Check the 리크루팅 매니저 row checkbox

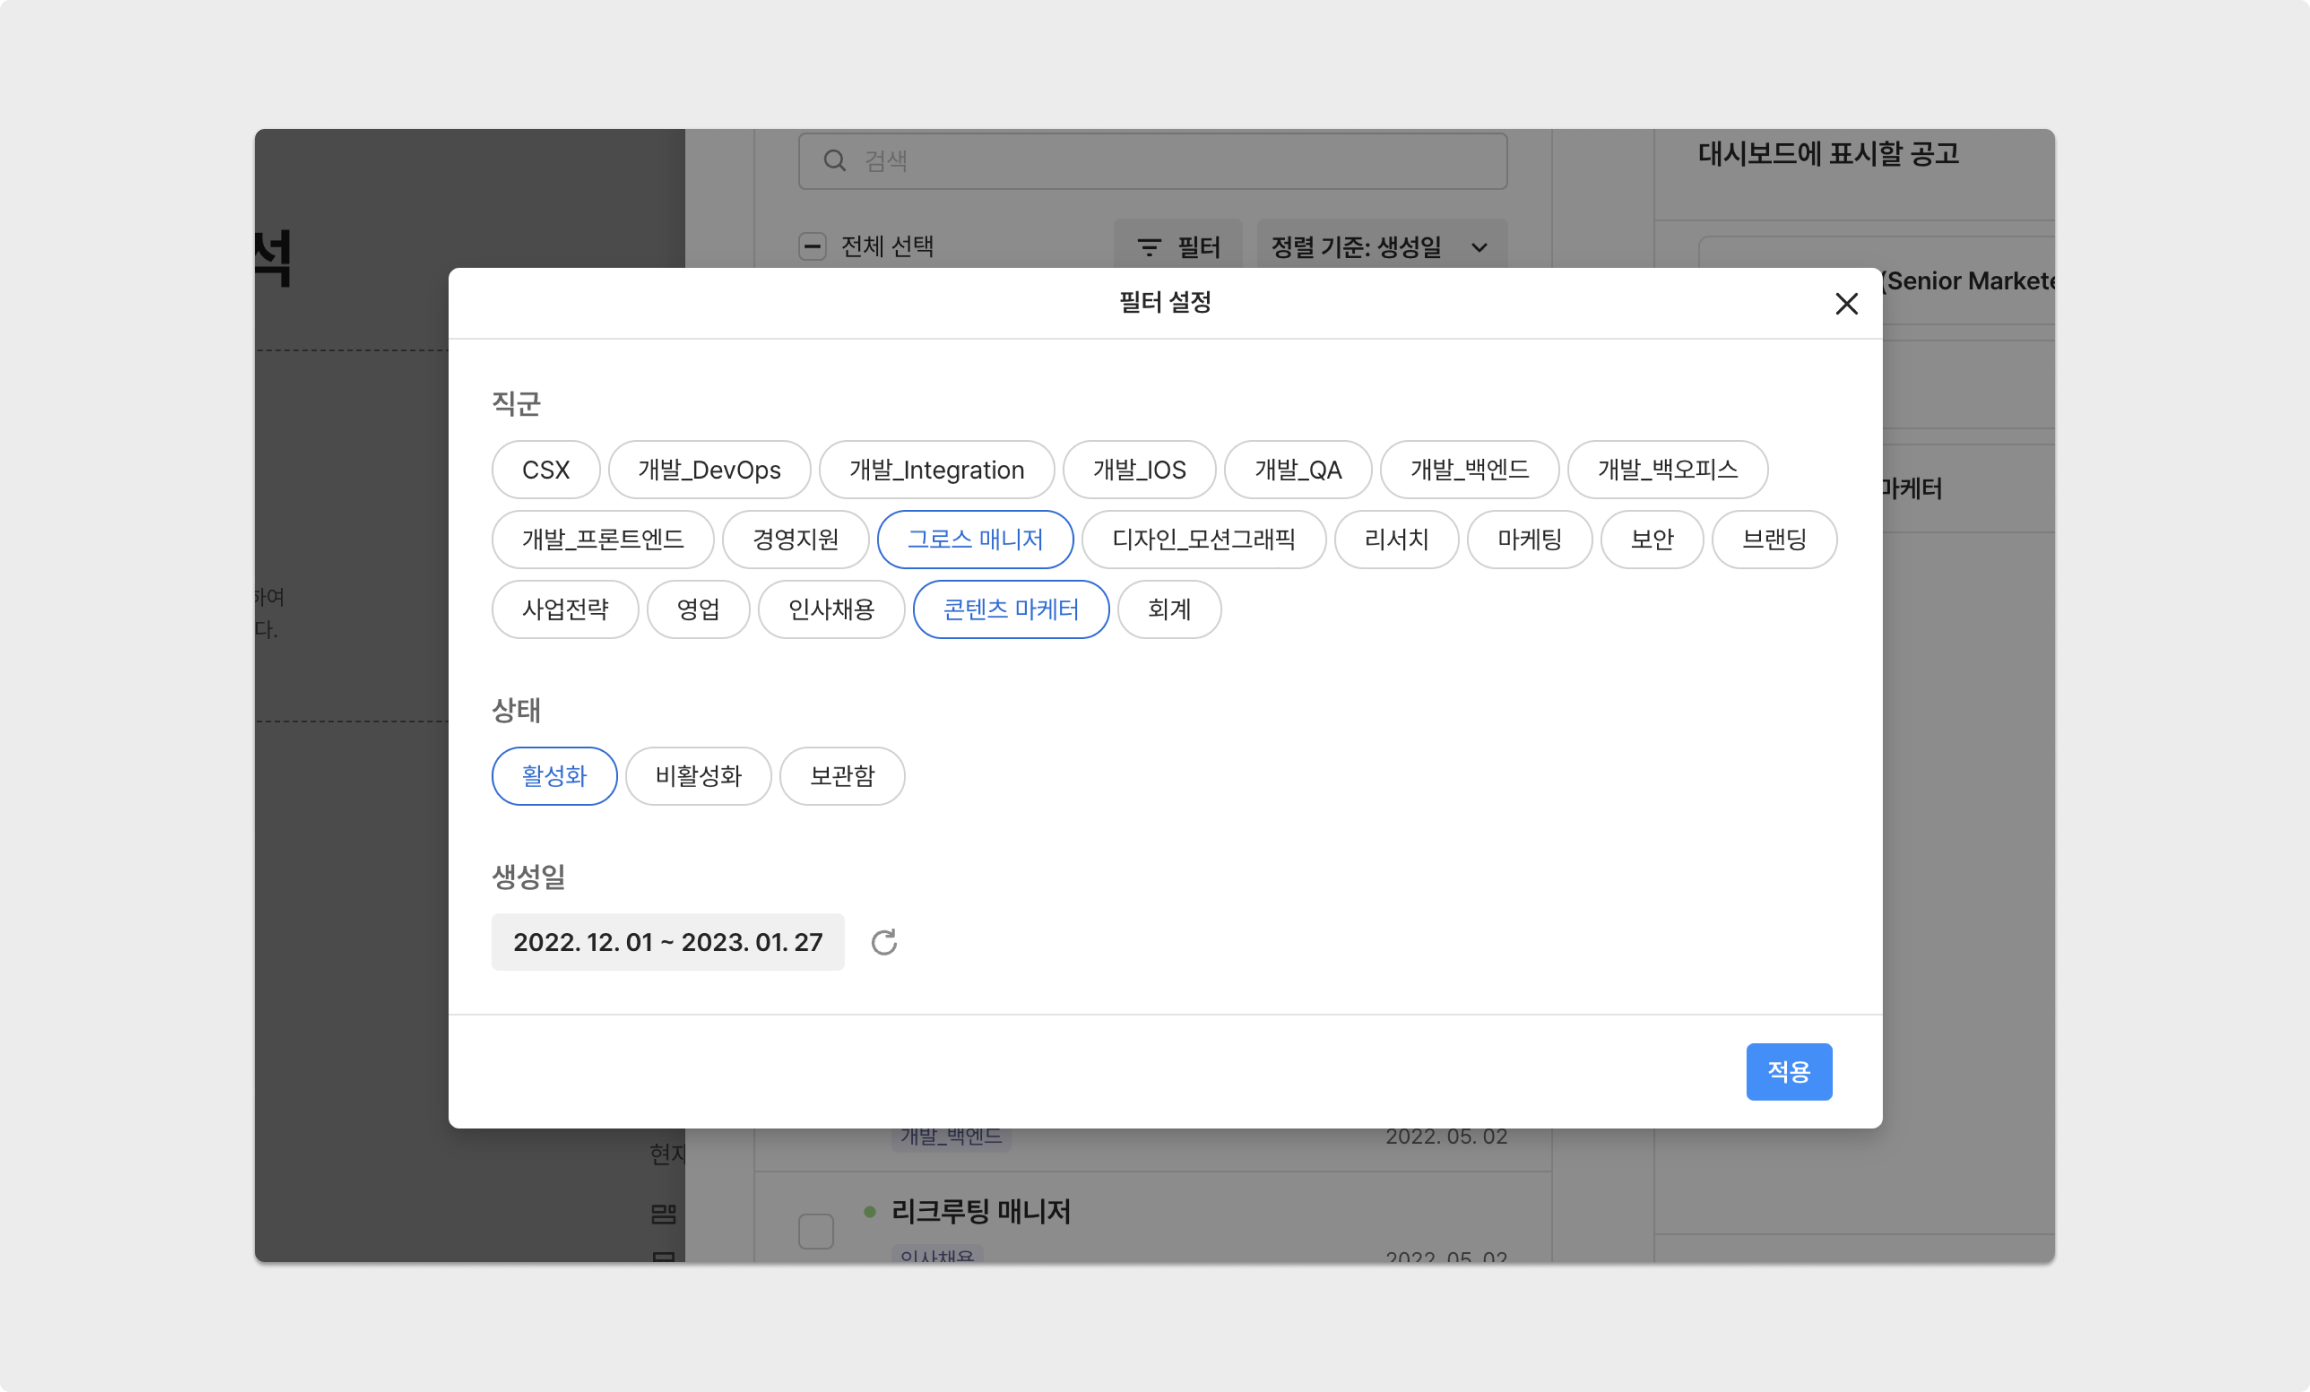click(x=816, y=1231)
